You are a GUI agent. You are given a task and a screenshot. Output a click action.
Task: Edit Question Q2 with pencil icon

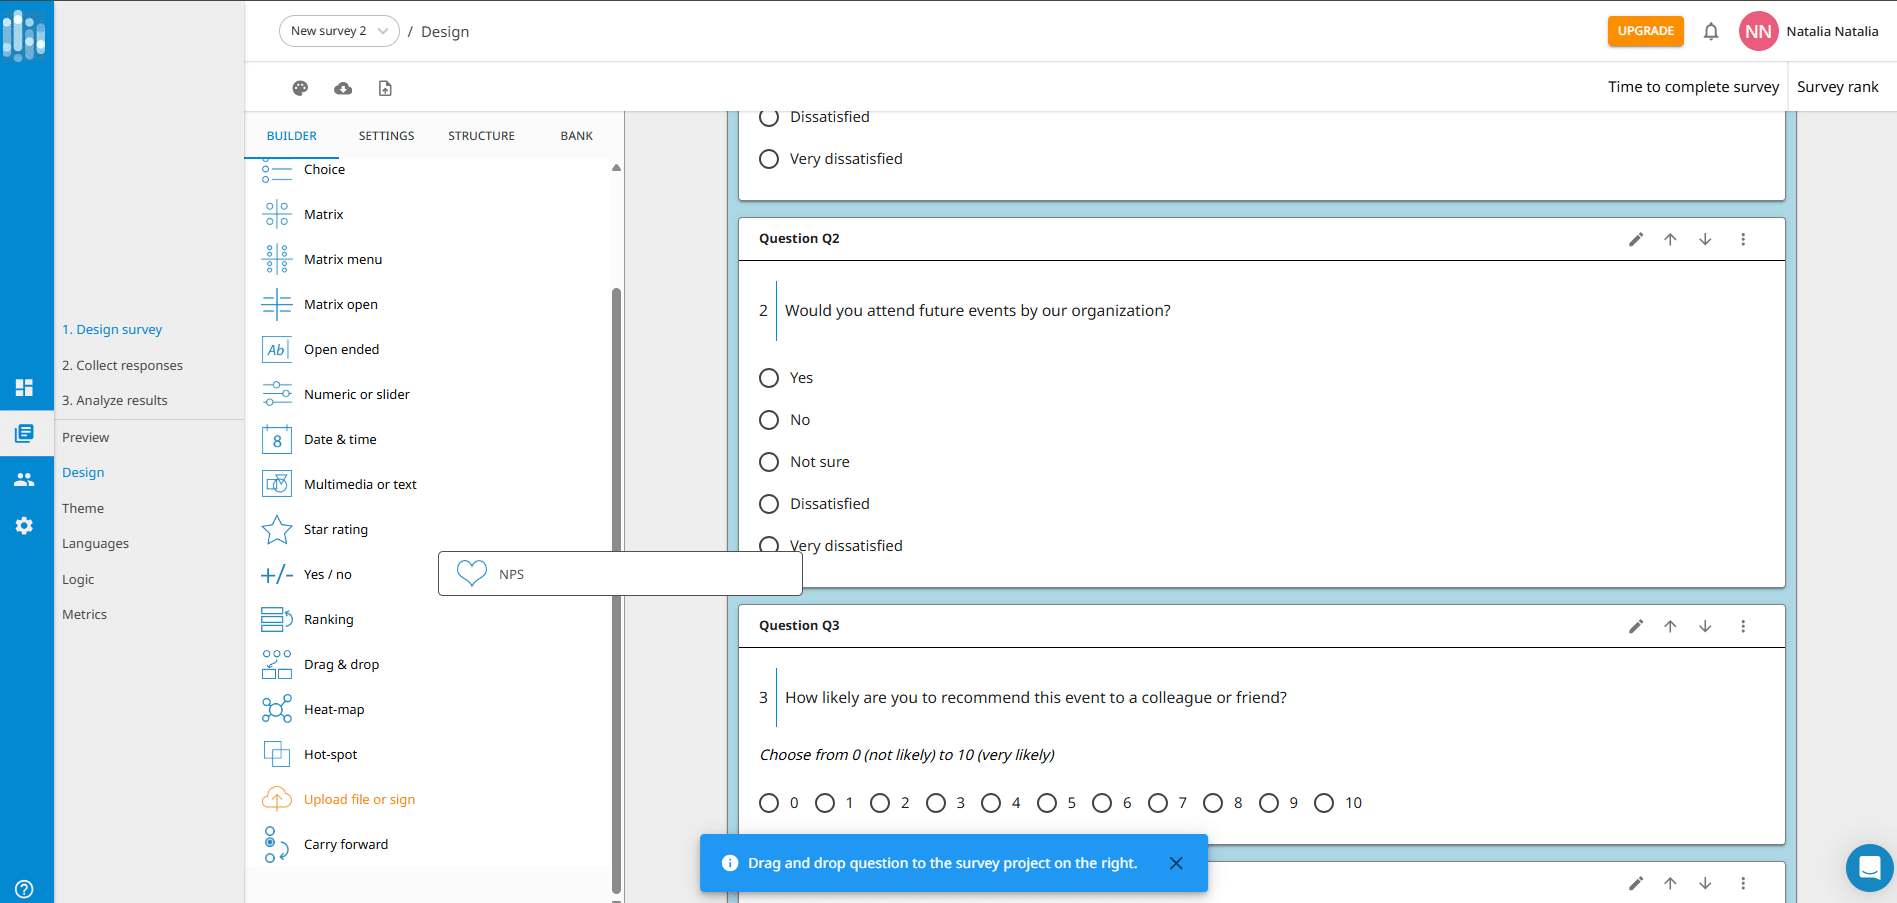pyautogui.click(x=1636, y=239)
